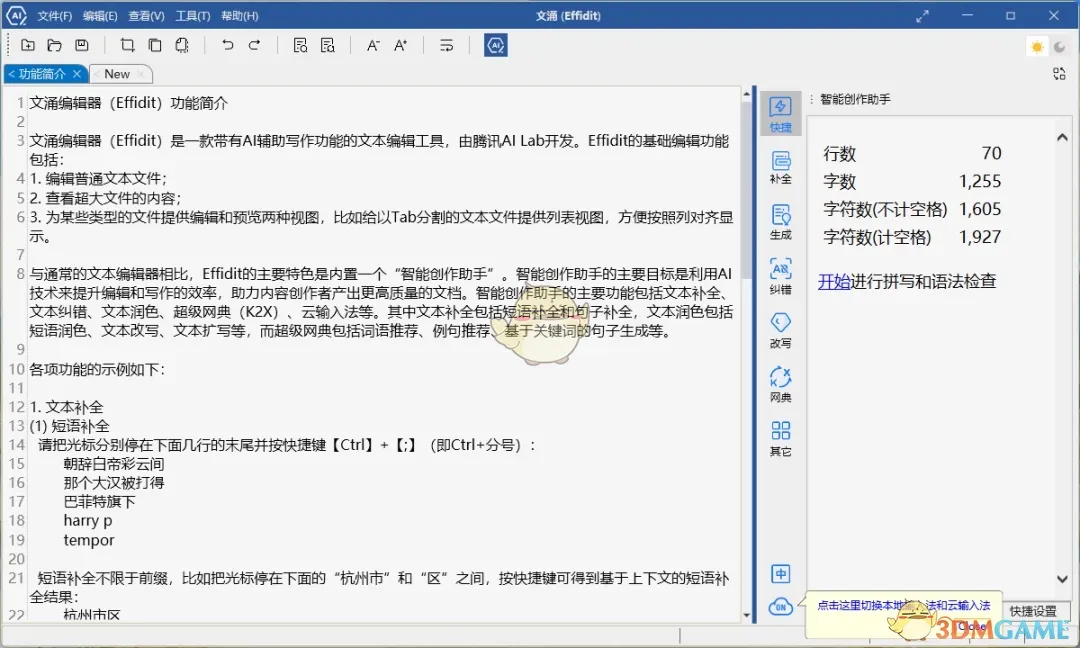This screenshot has height=648, width=1080.
Task: Click the blue AI assistant icon in toolbar
Action: (x=496, y=45)
